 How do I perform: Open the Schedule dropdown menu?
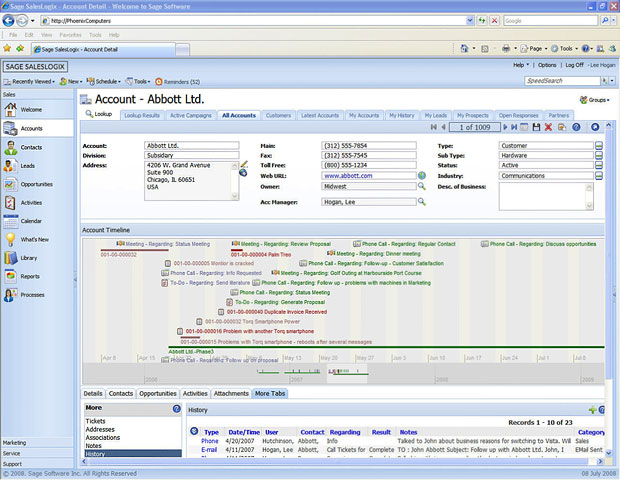coord(104,81)
